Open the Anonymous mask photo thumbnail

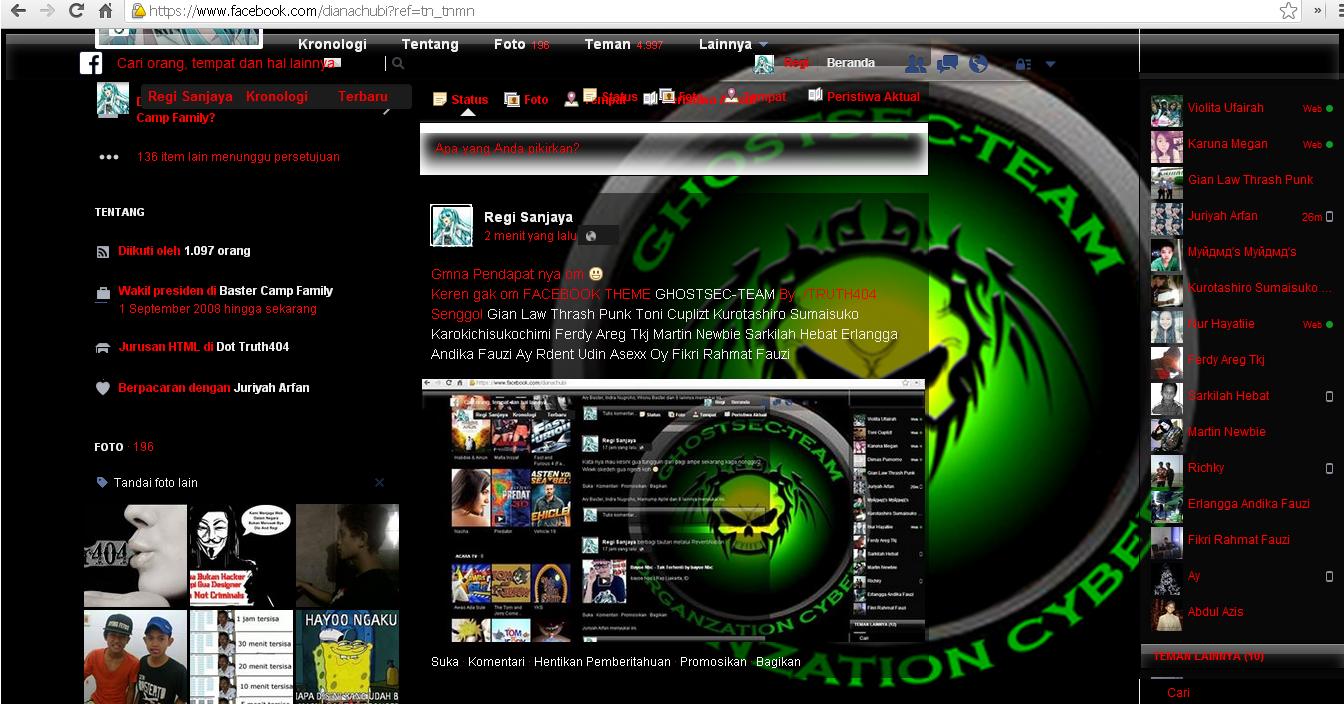[x=241, y=555]
